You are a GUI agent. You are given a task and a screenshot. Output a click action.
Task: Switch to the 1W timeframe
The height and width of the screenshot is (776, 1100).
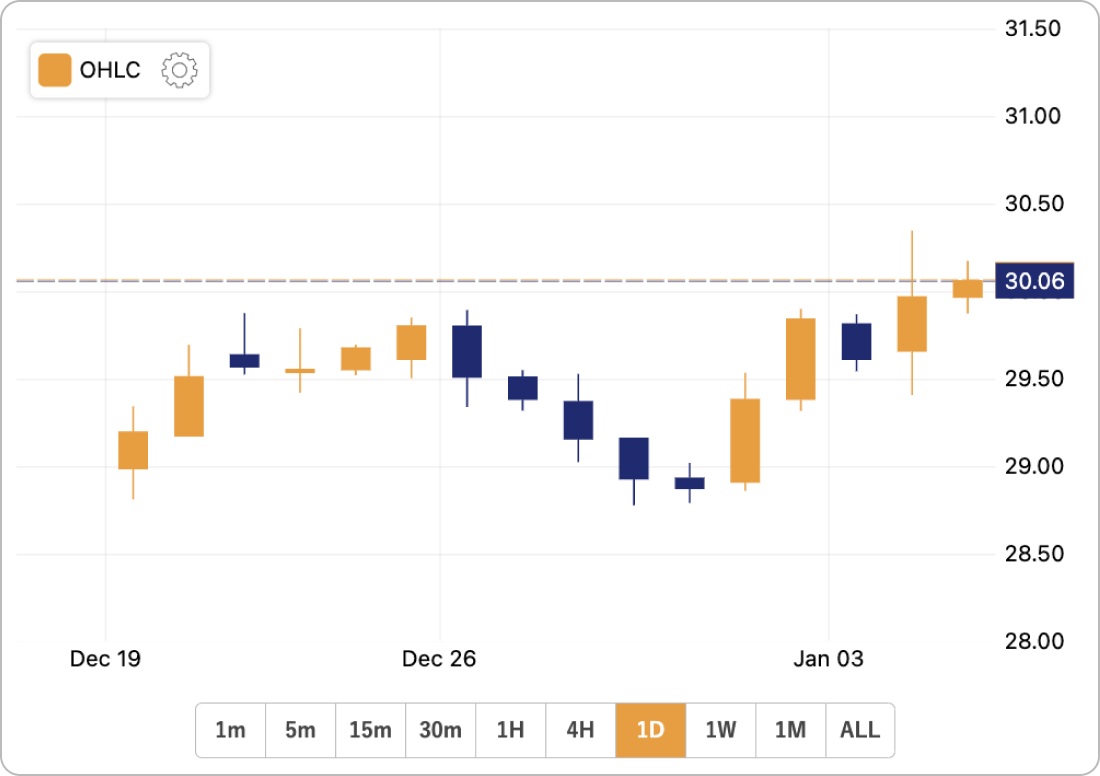[720, 730]
